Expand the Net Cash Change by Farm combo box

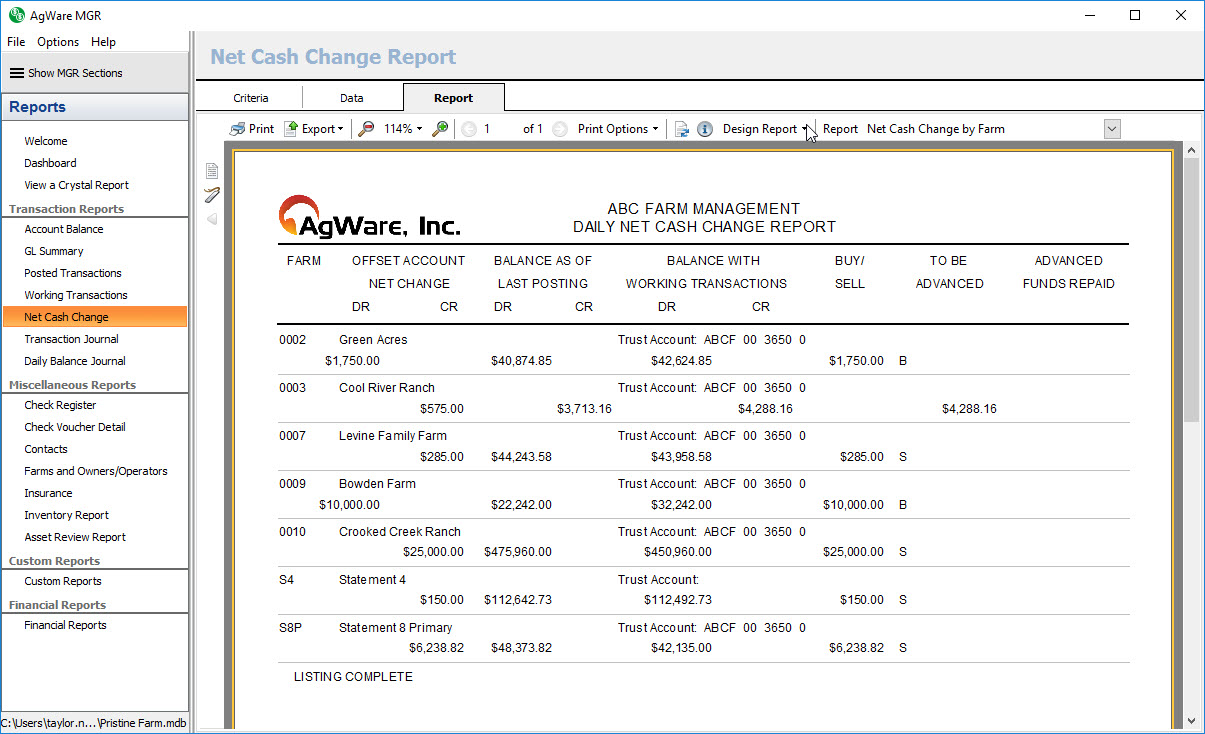1112,129
